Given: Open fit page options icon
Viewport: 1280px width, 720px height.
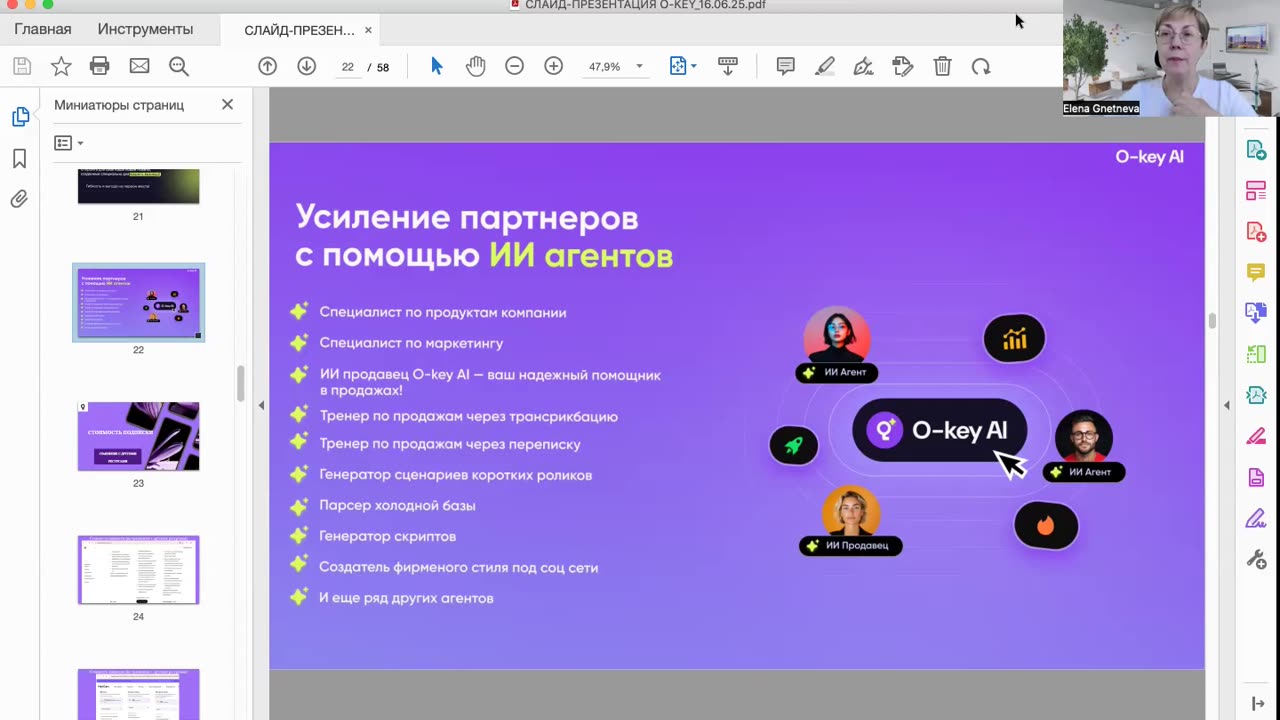Looking at the screenshot, I should pos(683,66).
